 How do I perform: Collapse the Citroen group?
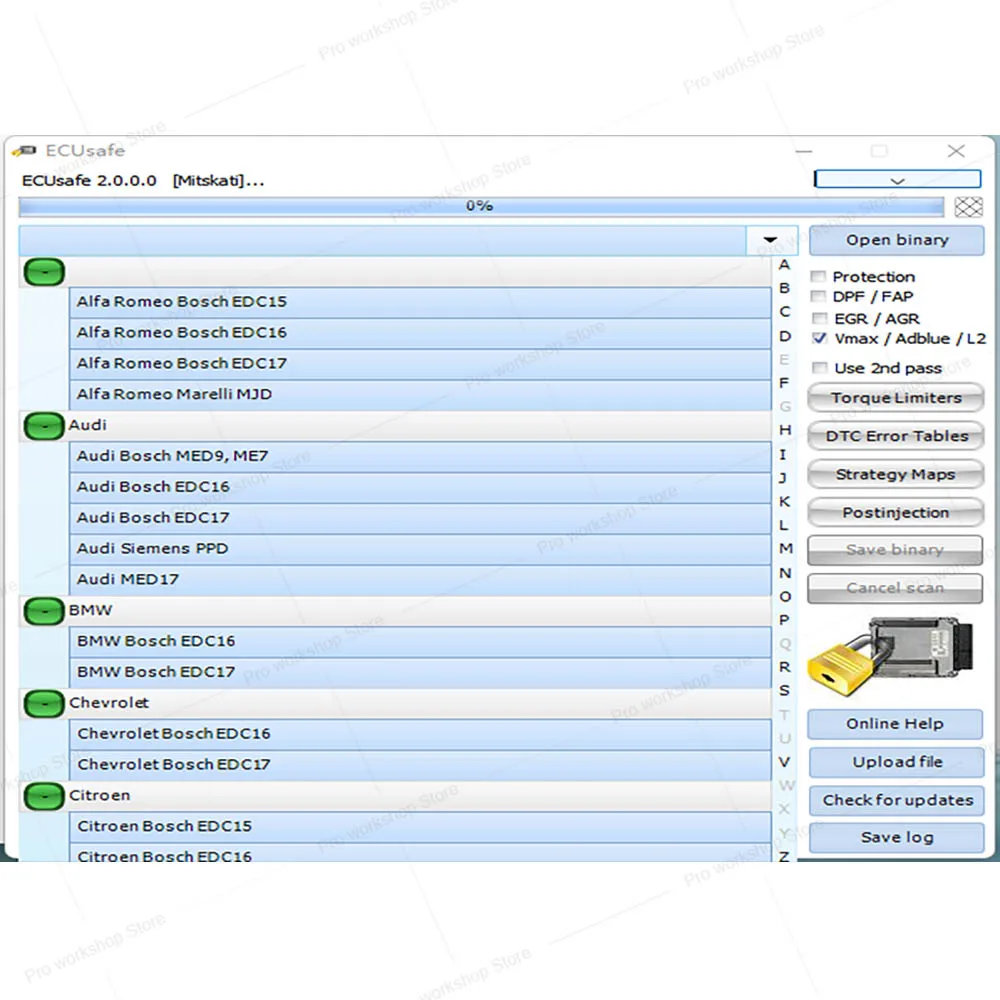44,797
